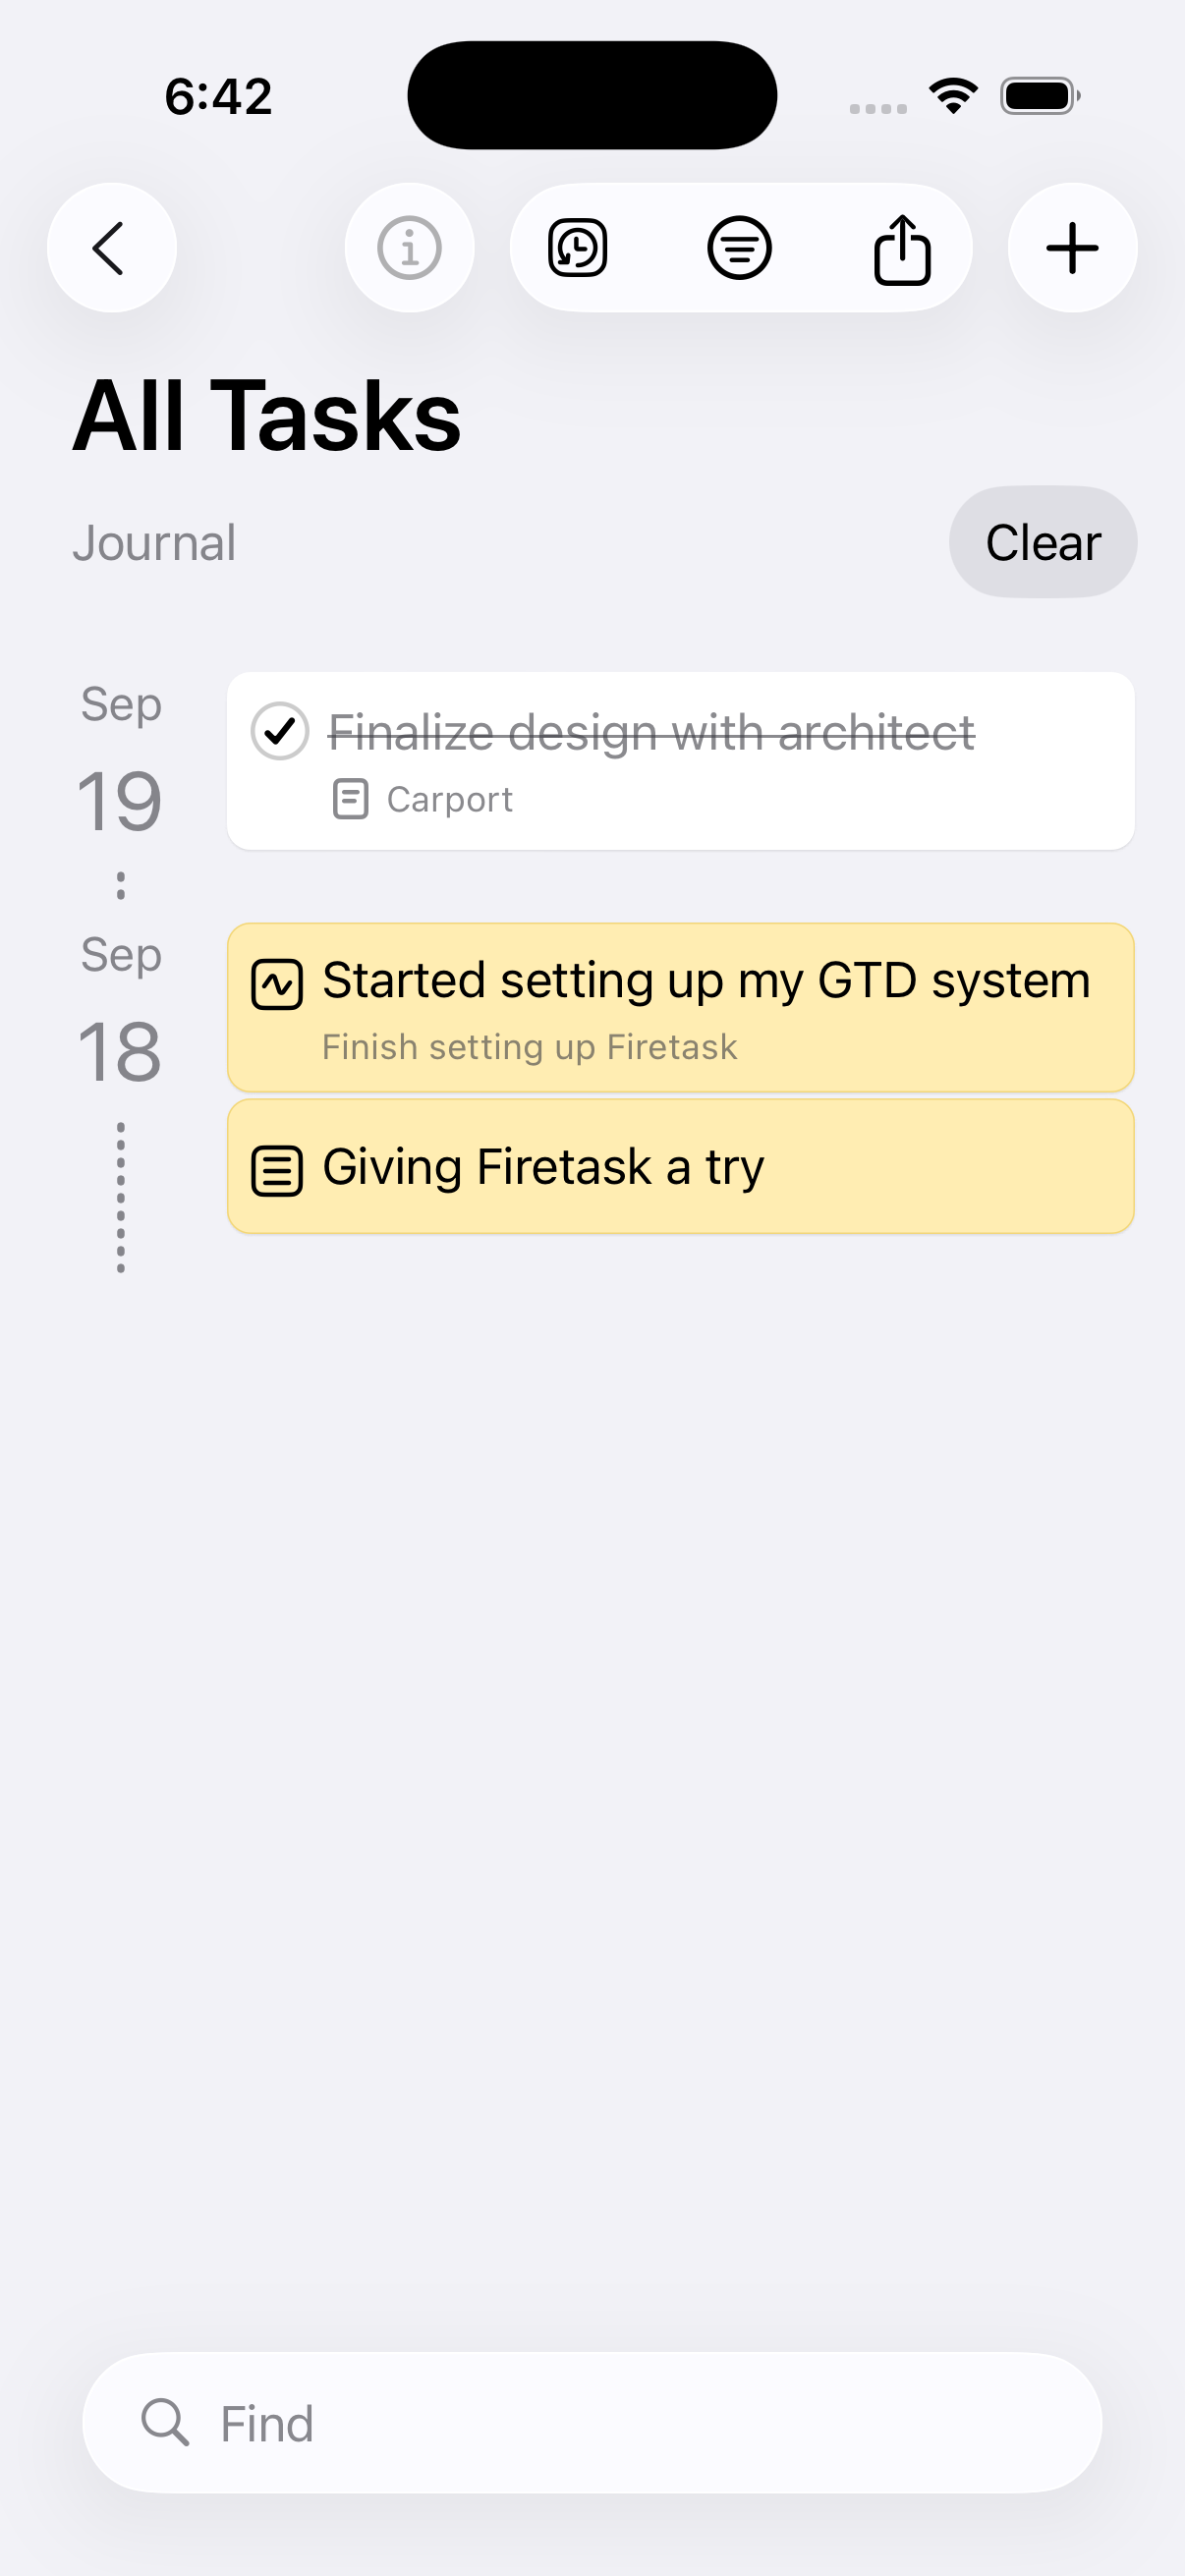Tap the back chevron button

click(x=111, y=248)
